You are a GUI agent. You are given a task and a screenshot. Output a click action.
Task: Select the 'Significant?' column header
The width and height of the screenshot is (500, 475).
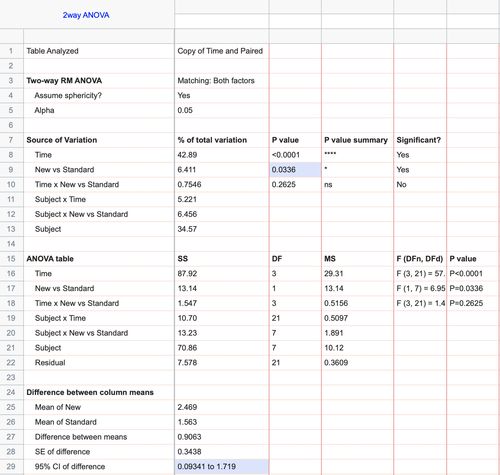point(420,140)
